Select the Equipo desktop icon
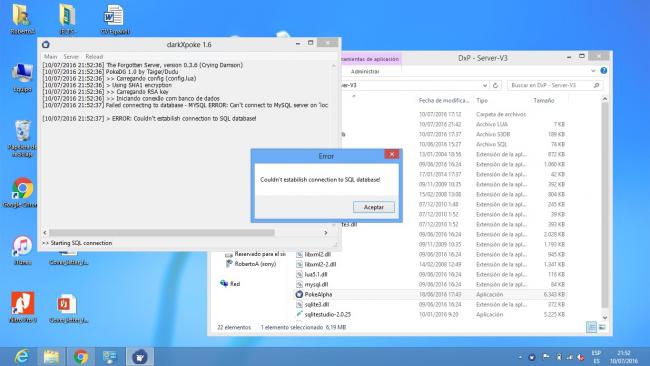 tap(22, 78)
